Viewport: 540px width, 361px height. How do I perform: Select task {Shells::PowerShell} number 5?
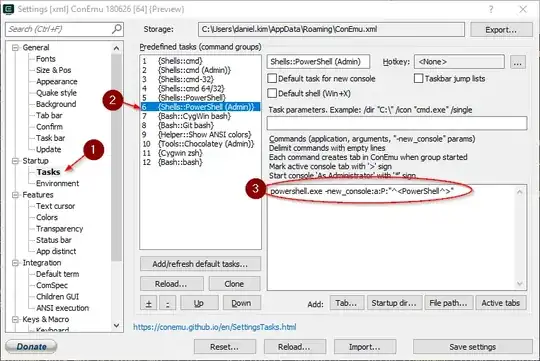point(200,98)
